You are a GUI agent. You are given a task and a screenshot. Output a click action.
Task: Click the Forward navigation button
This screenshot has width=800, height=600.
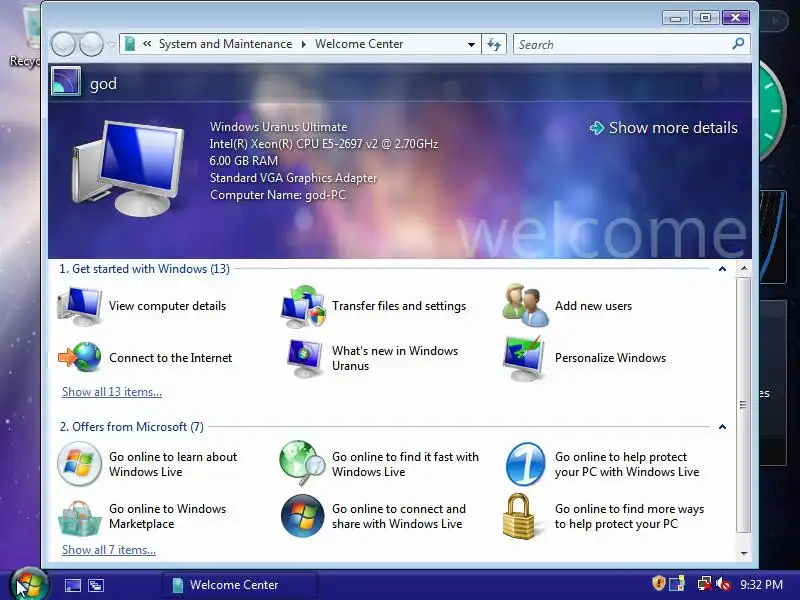click(91, 44)
